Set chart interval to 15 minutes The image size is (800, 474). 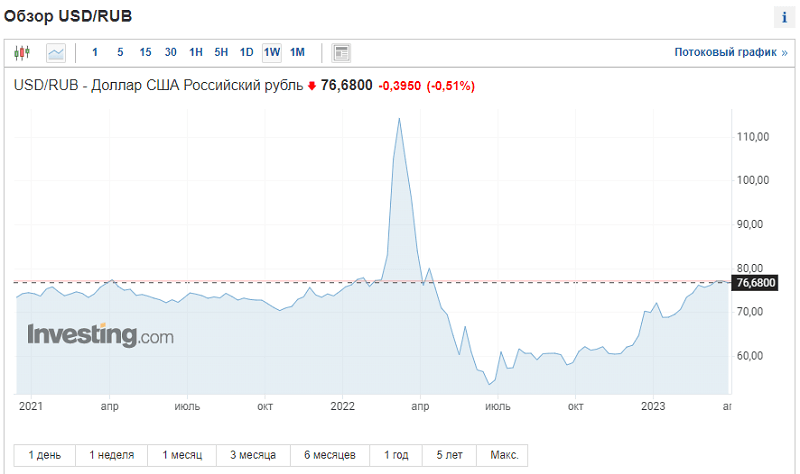click(145, 52)
